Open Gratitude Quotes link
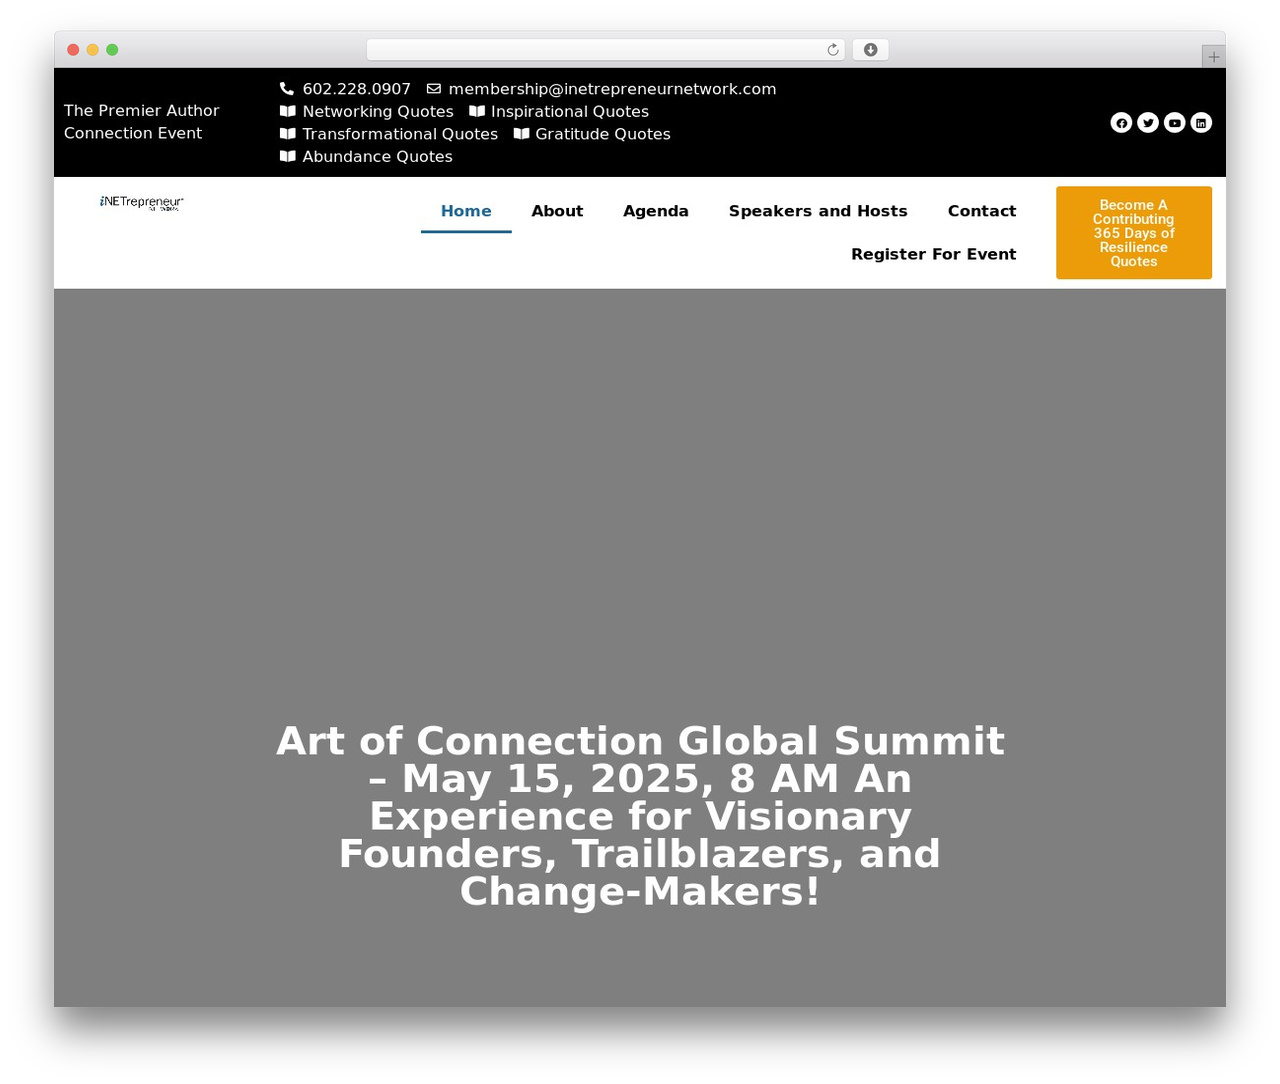 point(603,134)
